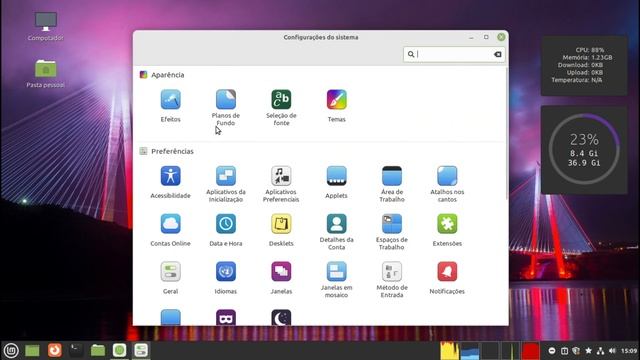Viewport: 640px width, 360px height.
Task: Open the network tray icon
Action: [600, 351]
